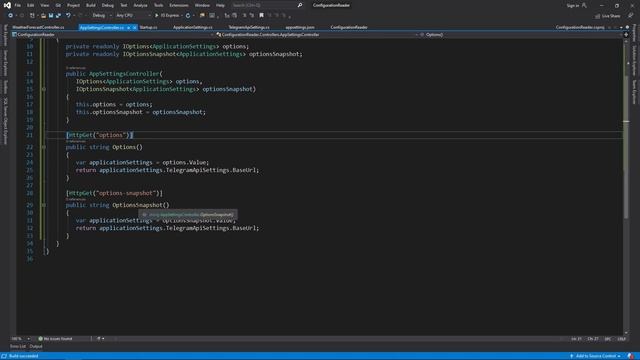The width and height of the screenshot is (640, 360).
Task: Open the Any CPU platform dropdown
Action: pyautogui.click(x=133, y=16)
